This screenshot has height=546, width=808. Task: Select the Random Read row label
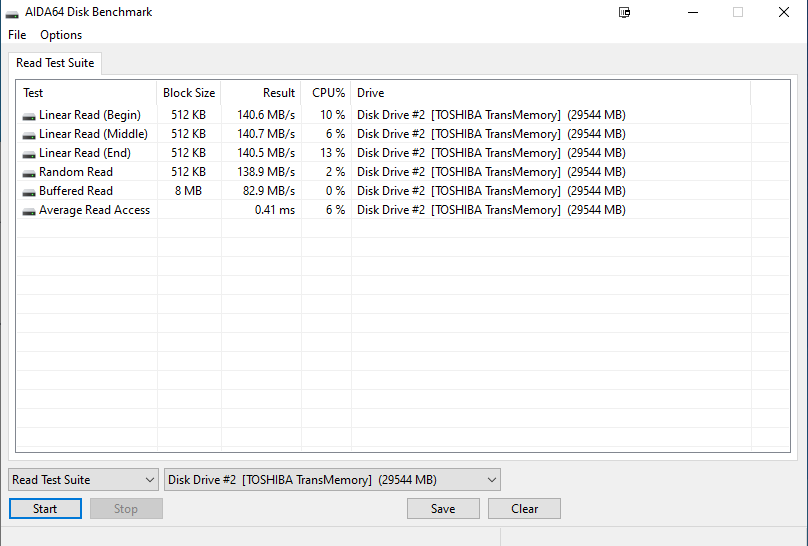[76, 172]
